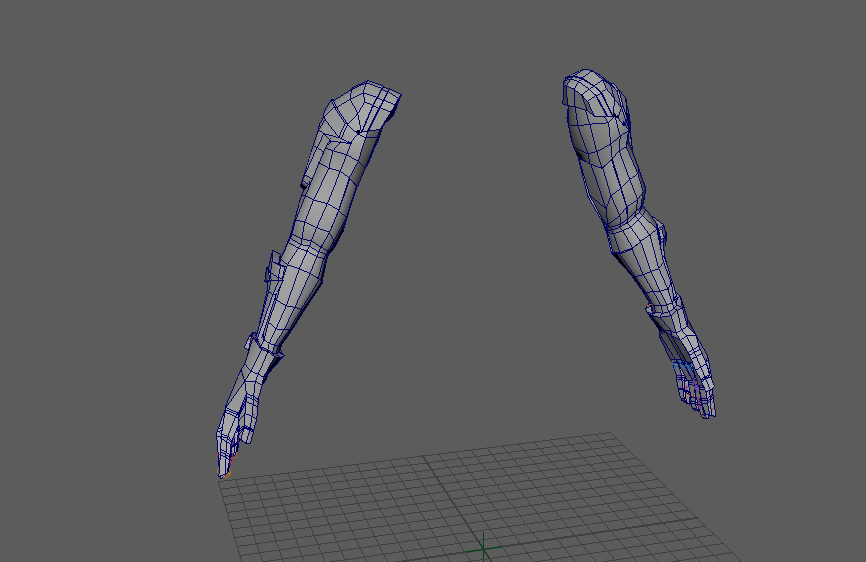The width and height of the screenshot is (866, 562).
Task: Click empty viewport space between the arms
Action: tap(470, 250)
